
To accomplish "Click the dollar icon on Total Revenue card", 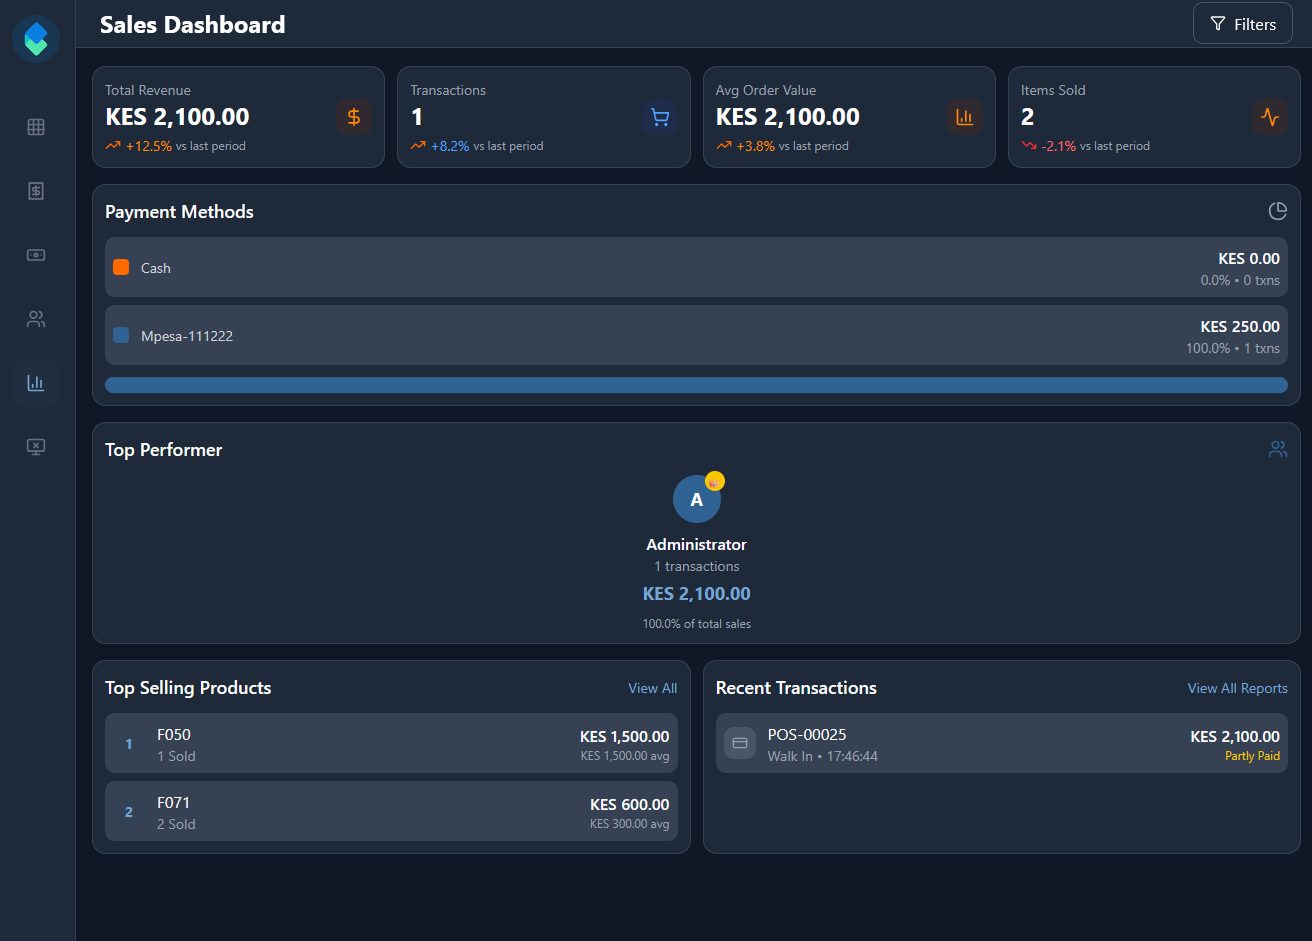I will click(x=354, y=117).
